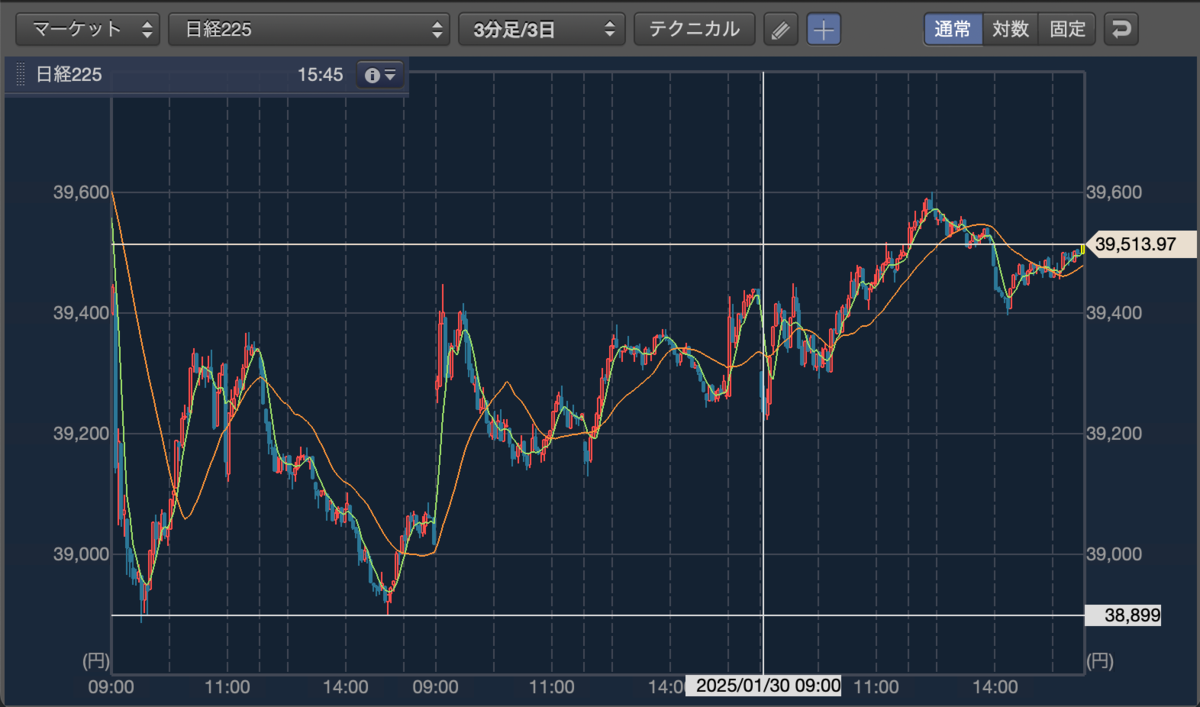Viewport: 1200px width, 707px height.
Task: Click the 日経225 panel title
Action: click(x=69, y=75)
